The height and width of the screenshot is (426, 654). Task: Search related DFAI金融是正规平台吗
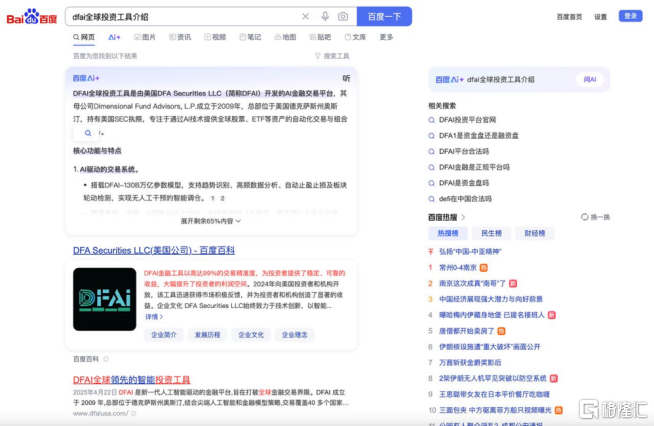(x=474, y=167)
